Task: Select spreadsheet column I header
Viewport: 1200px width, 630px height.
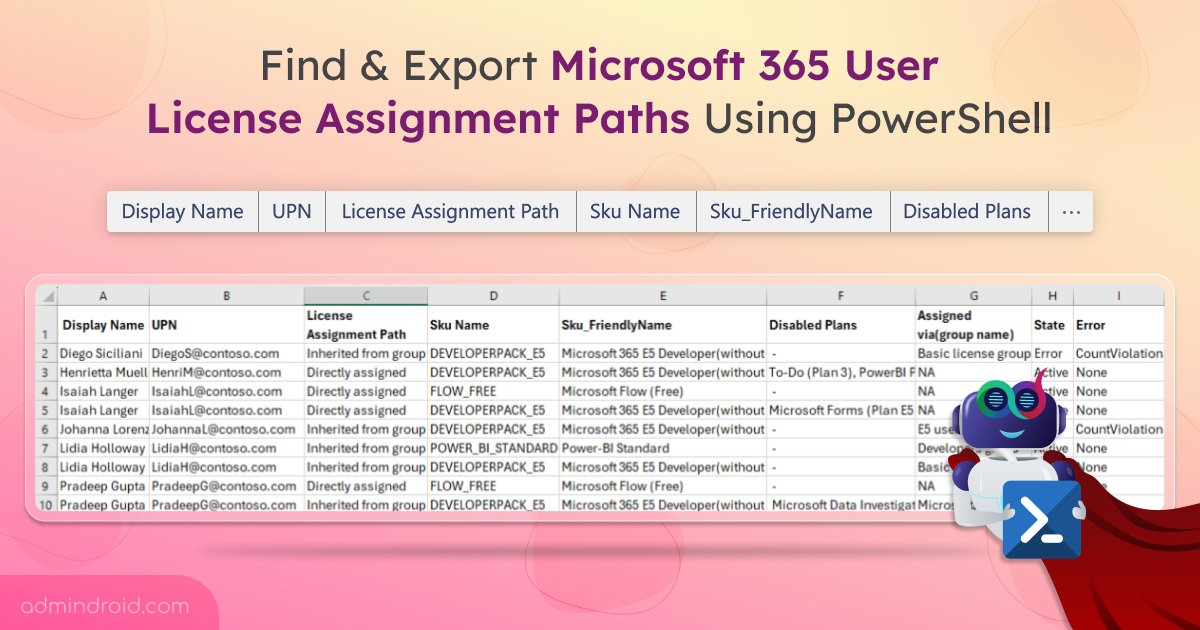Action: [1118, 295]
